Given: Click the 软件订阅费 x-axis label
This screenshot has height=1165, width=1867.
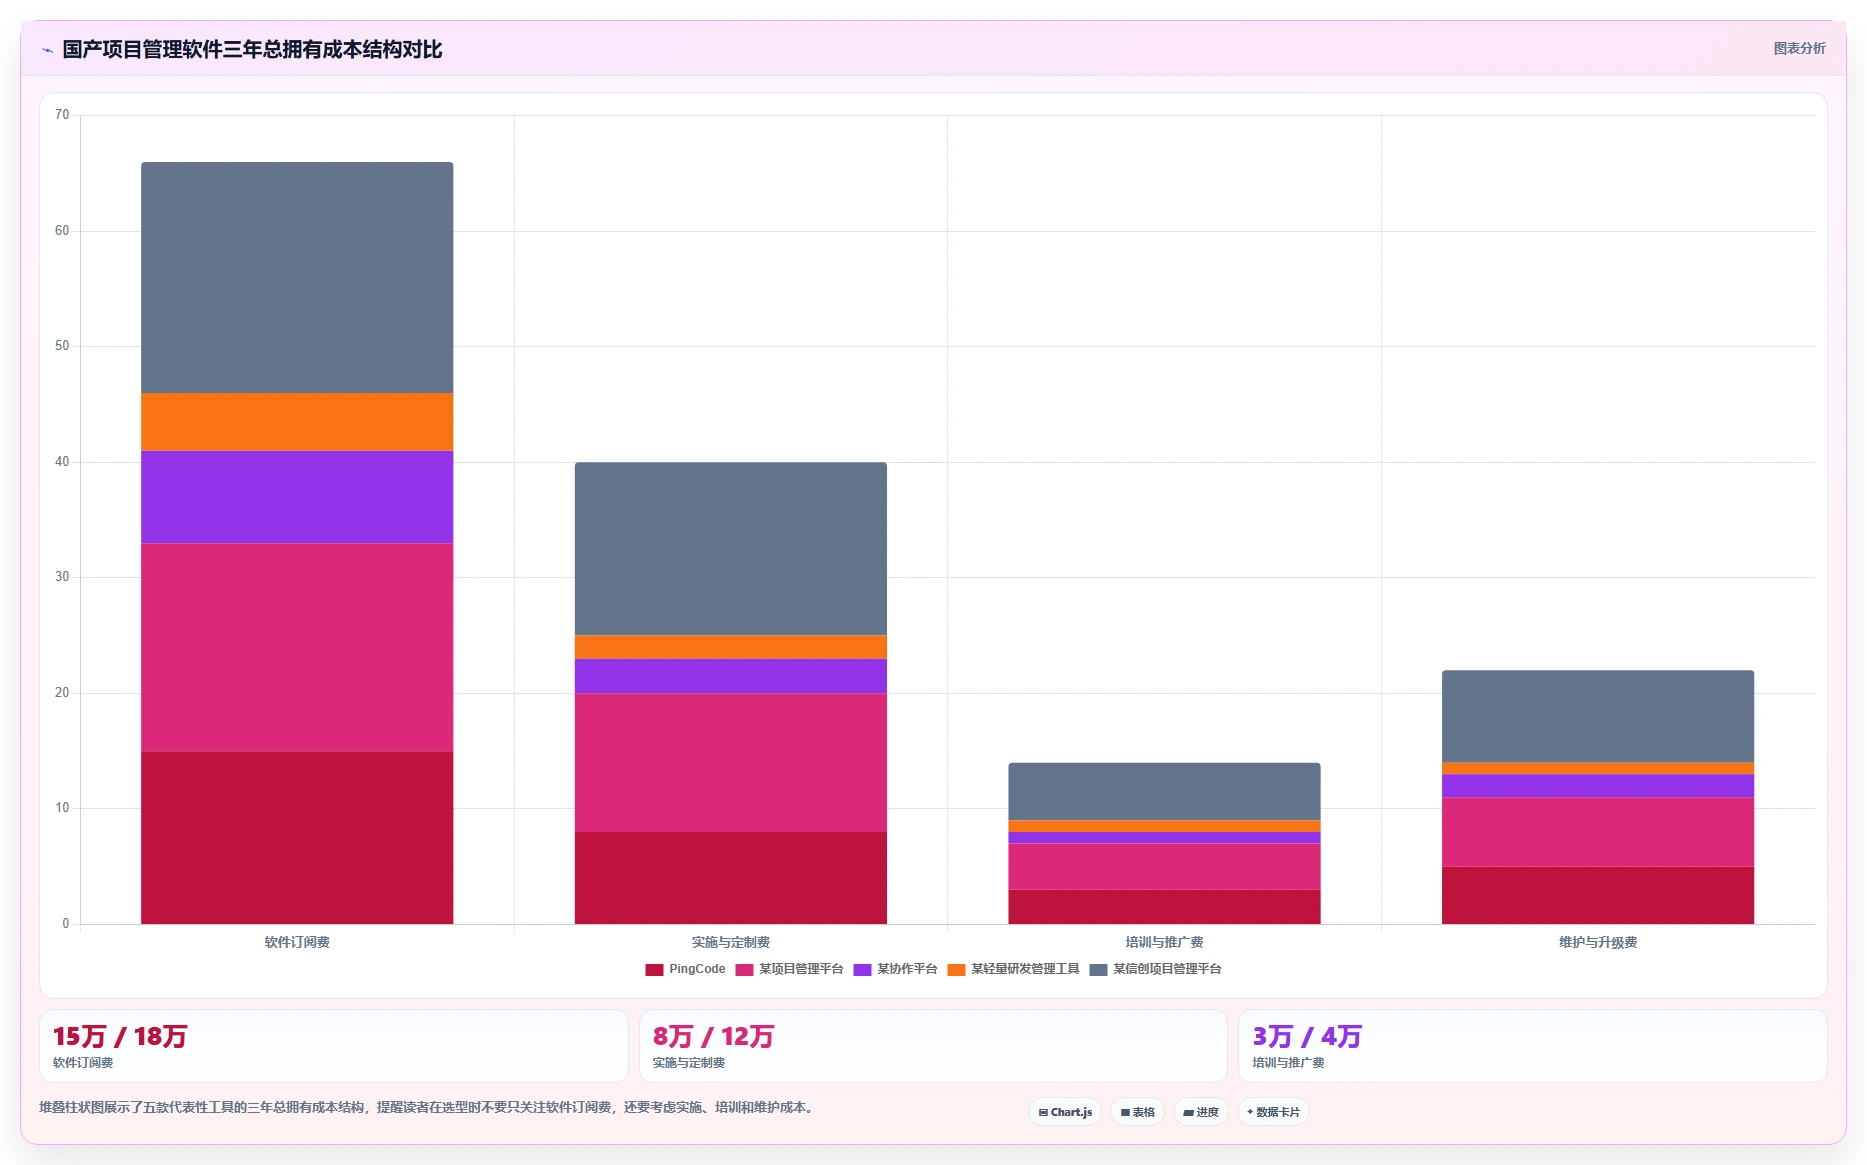Looking at the screenshot, I should (297, 942).
